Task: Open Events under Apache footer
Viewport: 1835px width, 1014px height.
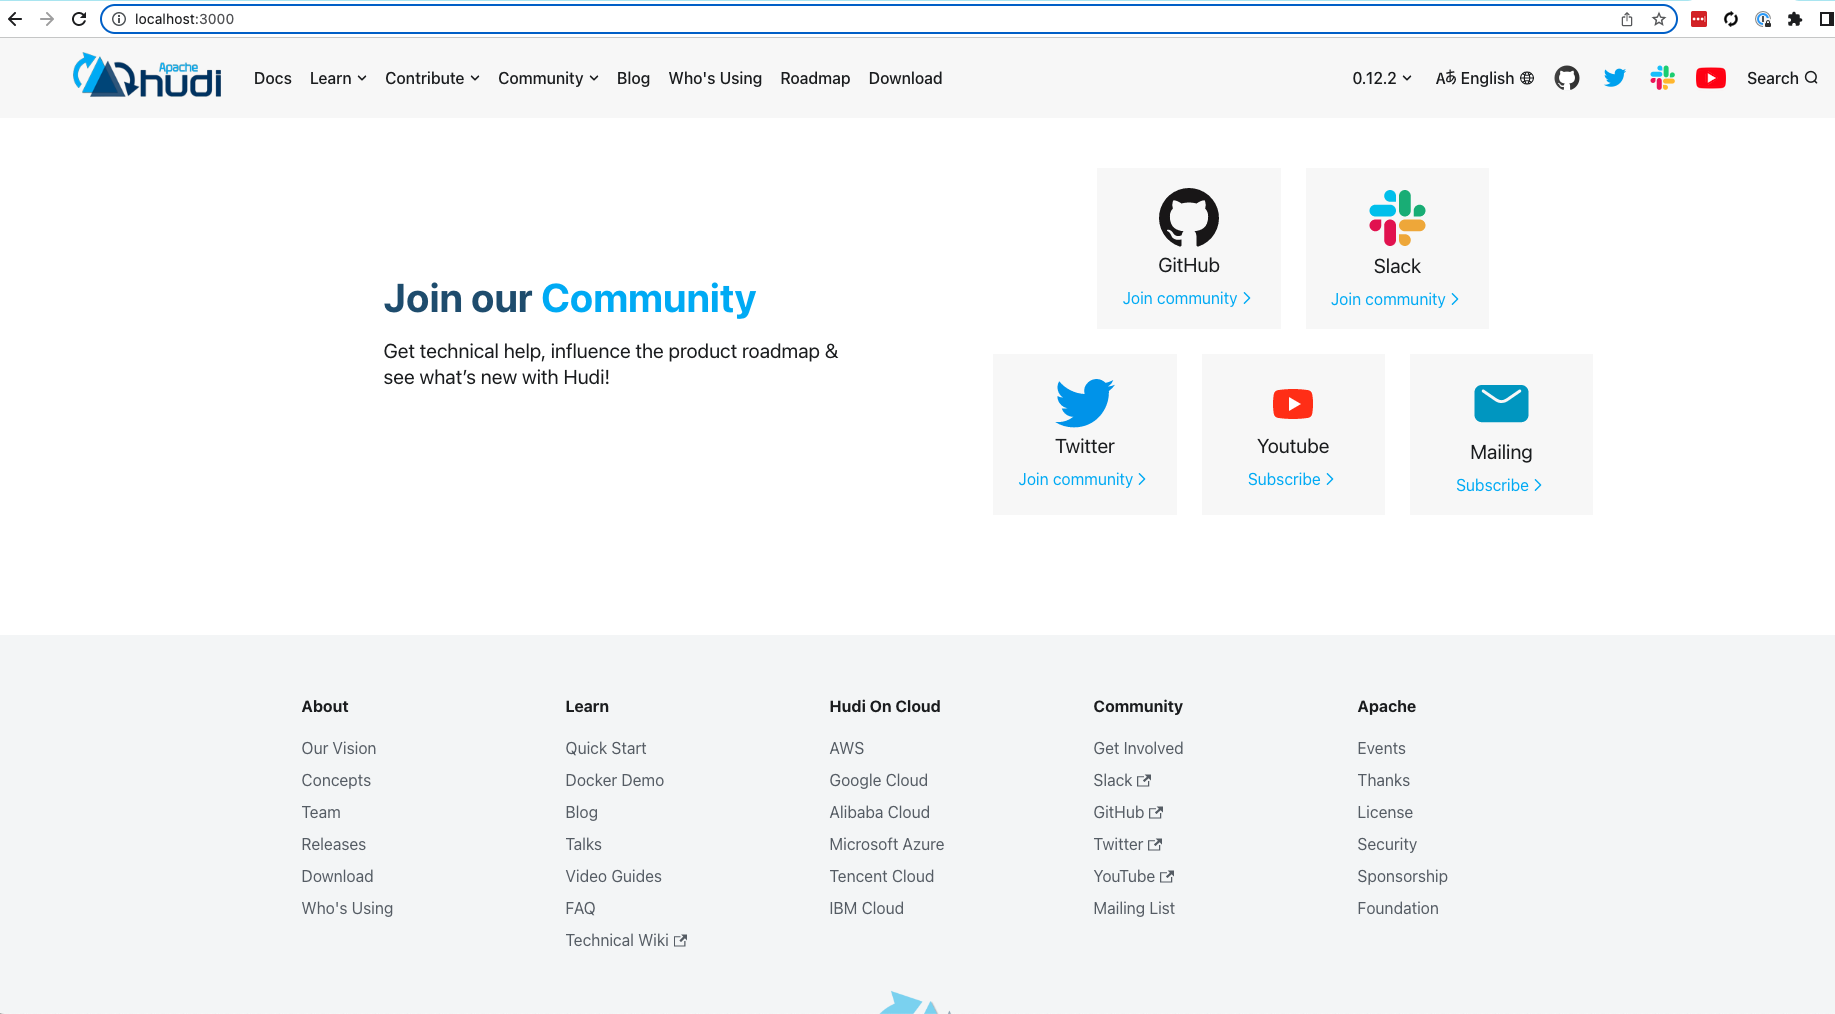Action: (1381, 748)
